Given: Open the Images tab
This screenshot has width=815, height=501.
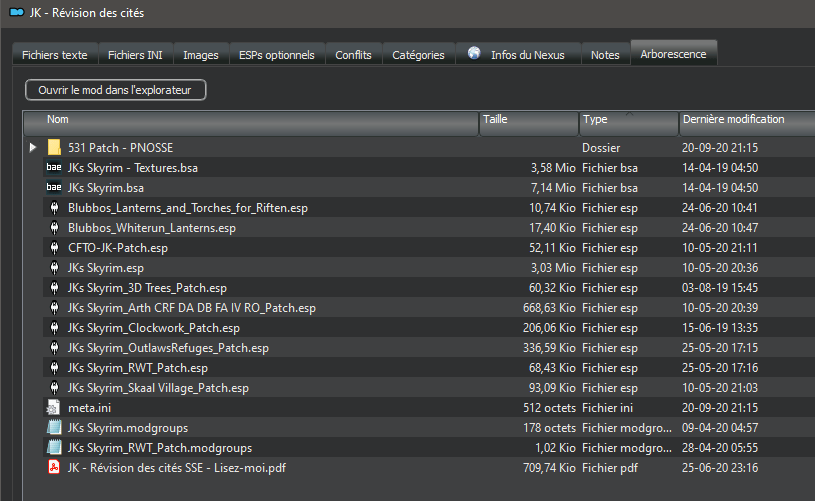Looking at the screenshot, I should click(201, 55).
